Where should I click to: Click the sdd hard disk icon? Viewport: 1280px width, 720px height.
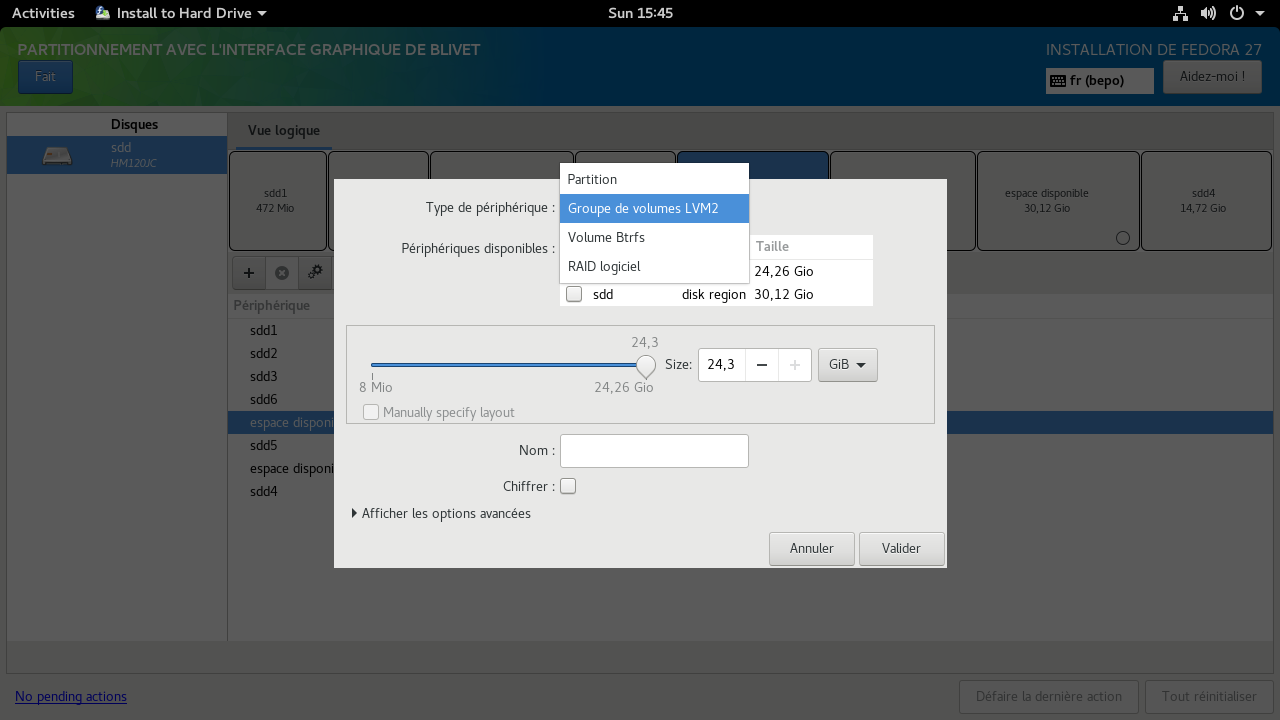click(57, 156)
